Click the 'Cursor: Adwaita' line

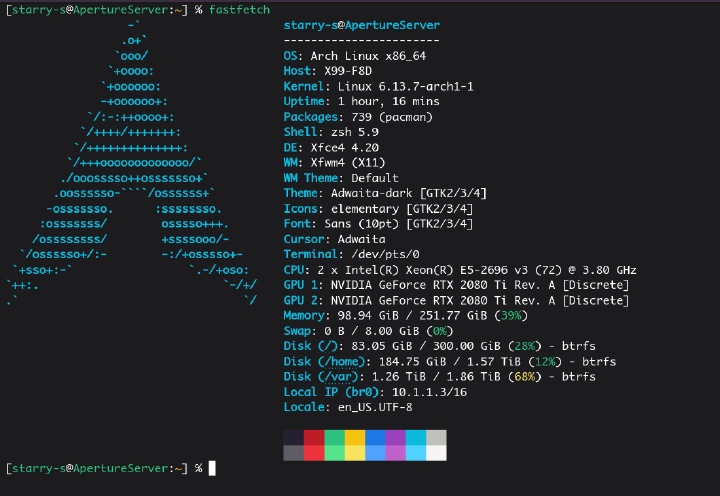point(334,239)
